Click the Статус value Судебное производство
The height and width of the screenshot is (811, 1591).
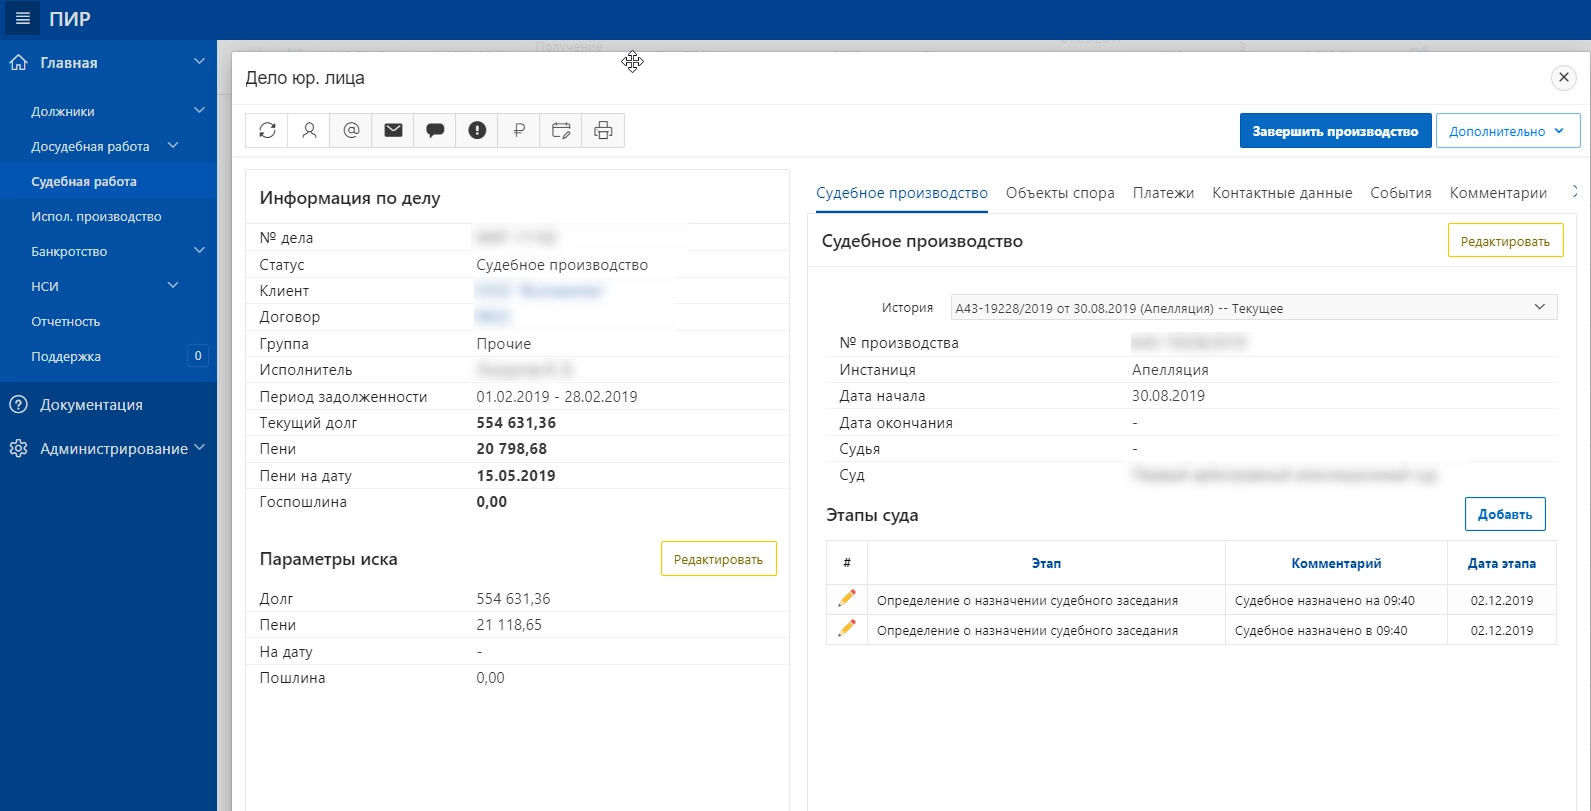[x=562, y=265]
